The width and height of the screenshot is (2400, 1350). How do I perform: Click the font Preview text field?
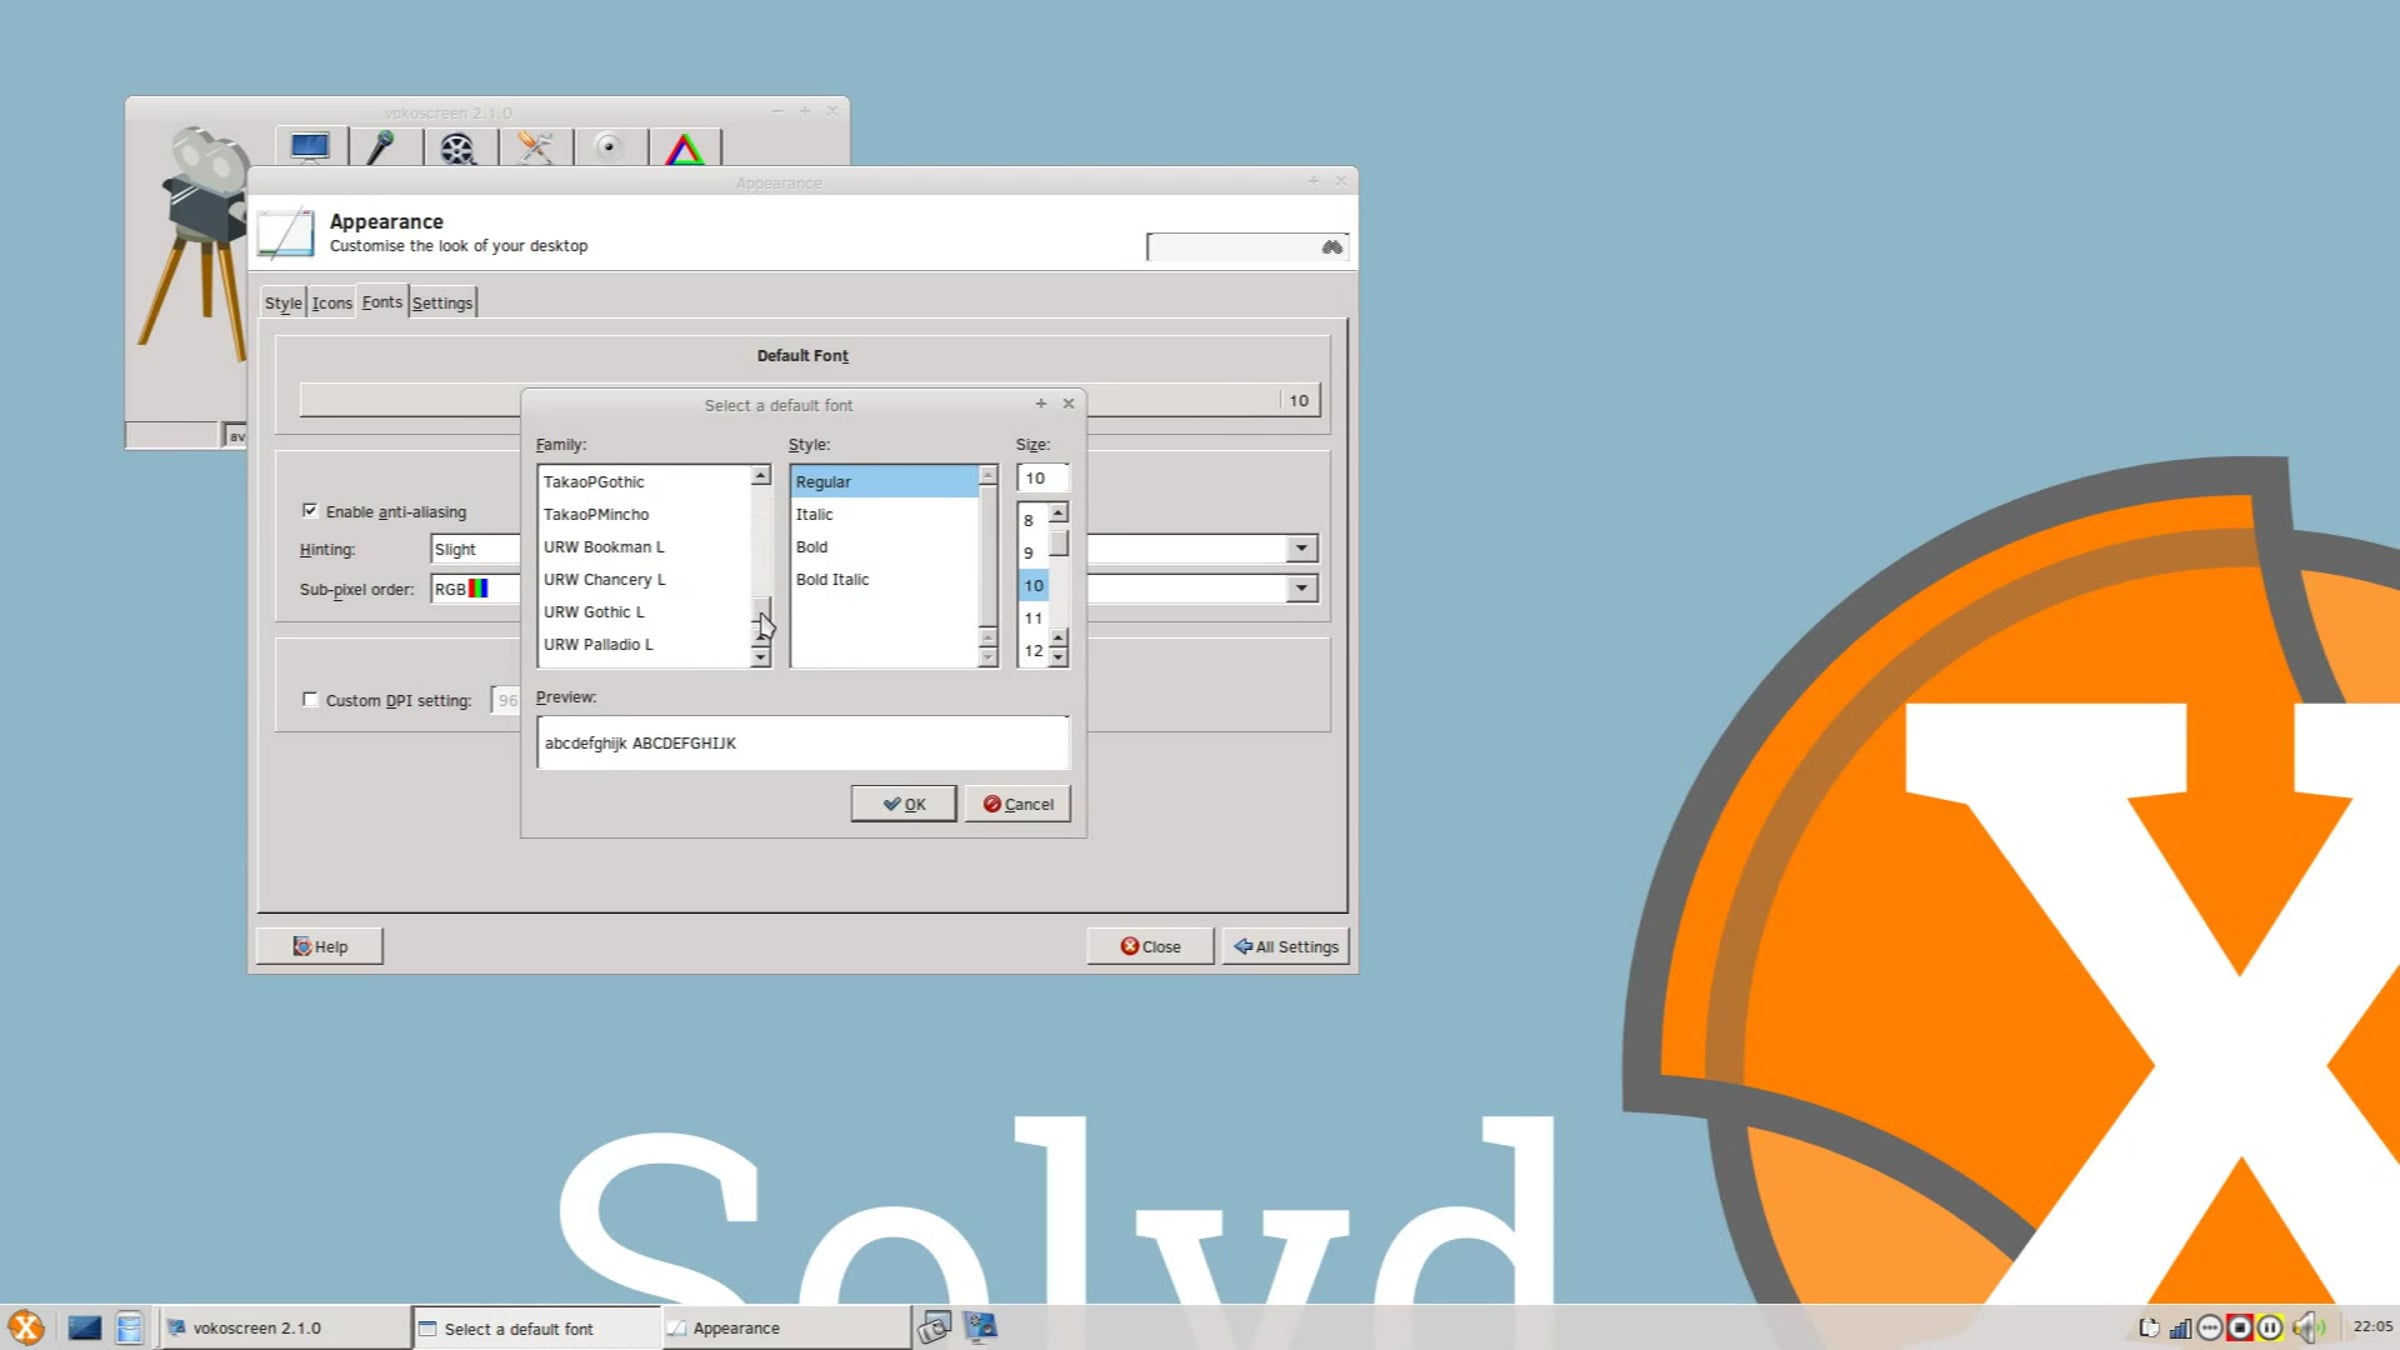[x=803, y=743]
